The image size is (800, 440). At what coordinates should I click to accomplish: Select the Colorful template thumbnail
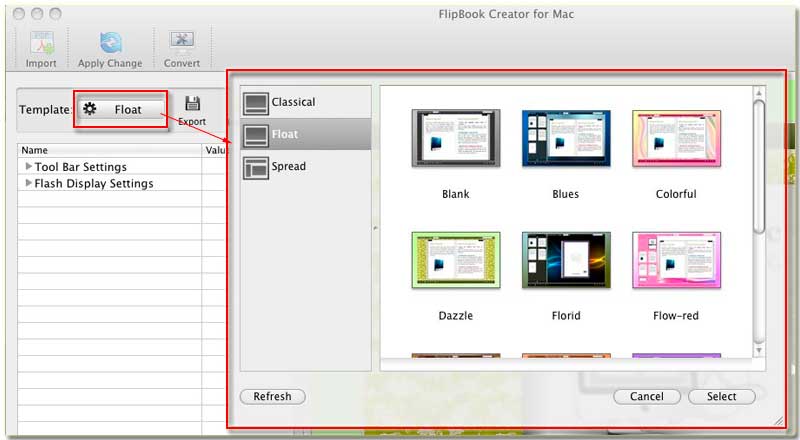click(676, 138)
